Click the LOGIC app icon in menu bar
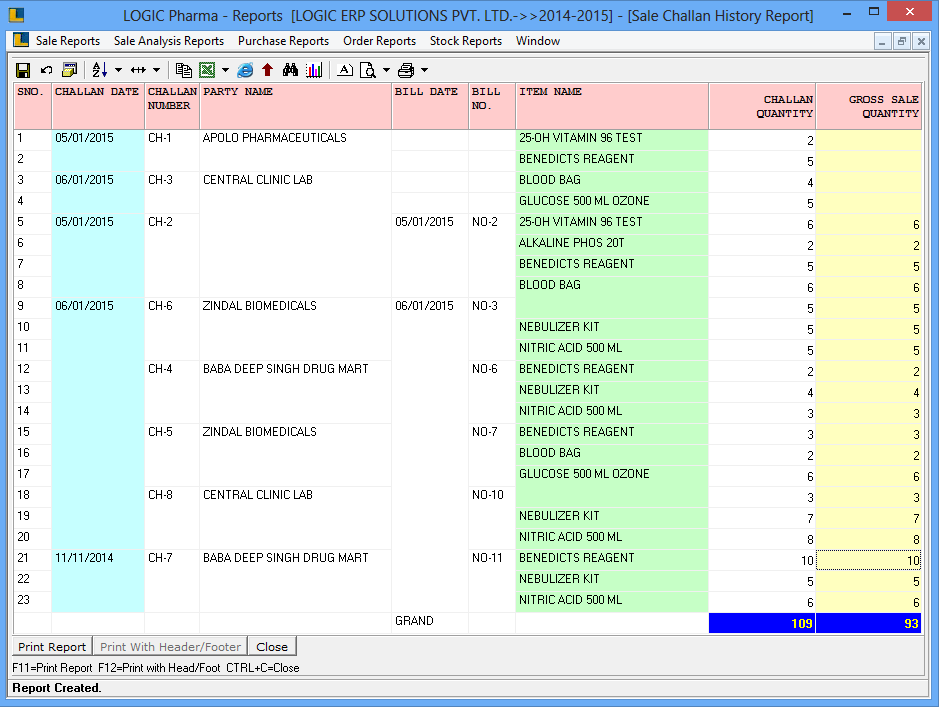939x707 pixels. tap(21, 40)
